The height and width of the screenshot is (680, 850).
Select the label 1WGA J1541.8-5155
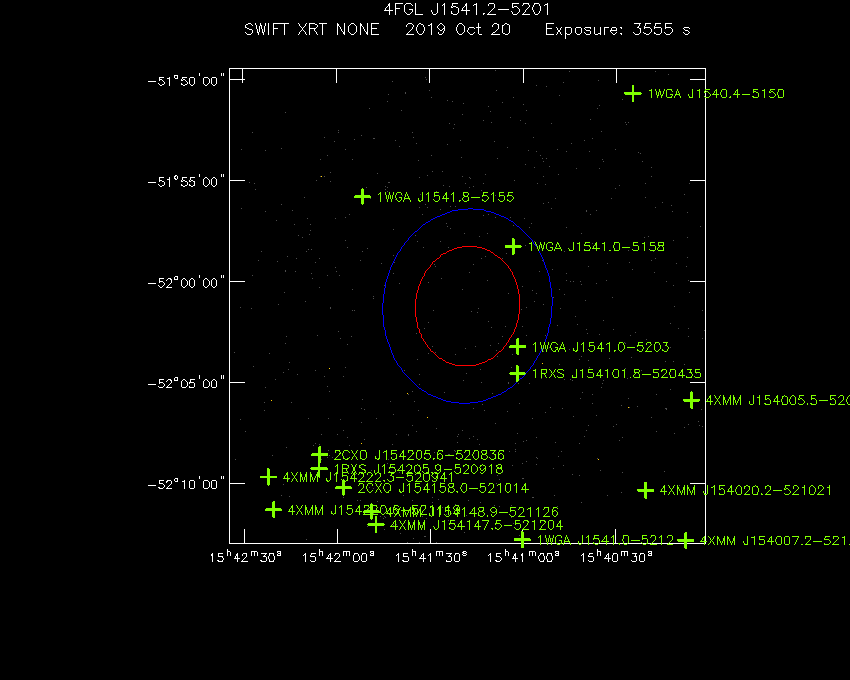[446, 197]
